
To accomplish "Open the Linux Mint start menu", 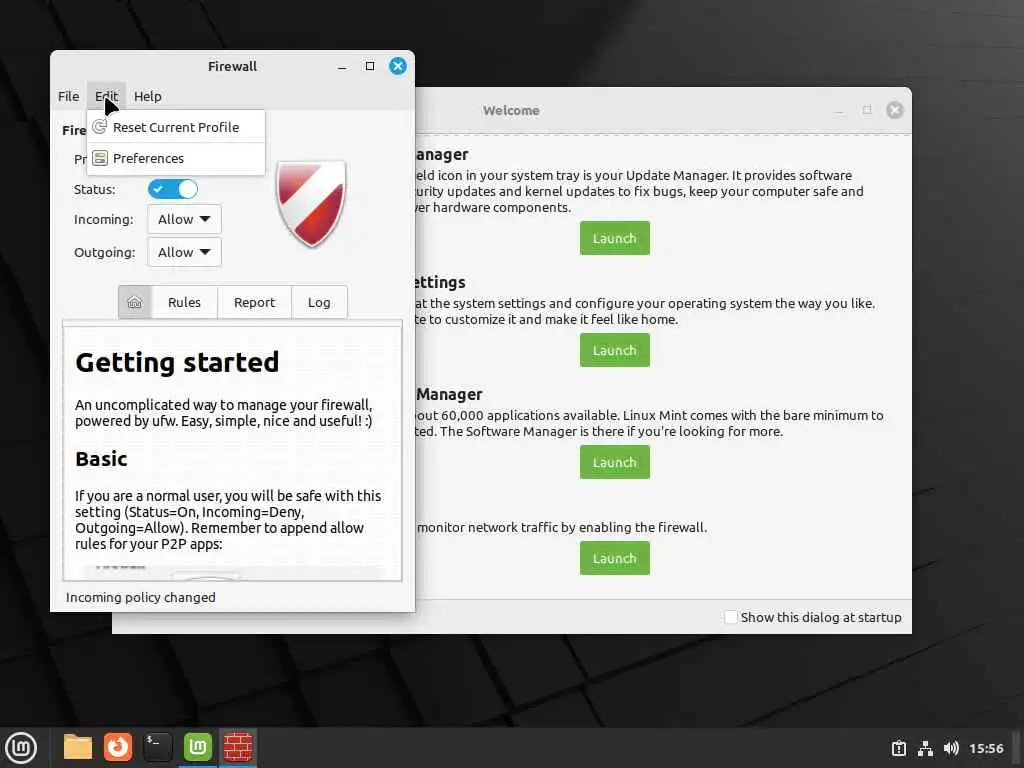I will tap(22, 747).
